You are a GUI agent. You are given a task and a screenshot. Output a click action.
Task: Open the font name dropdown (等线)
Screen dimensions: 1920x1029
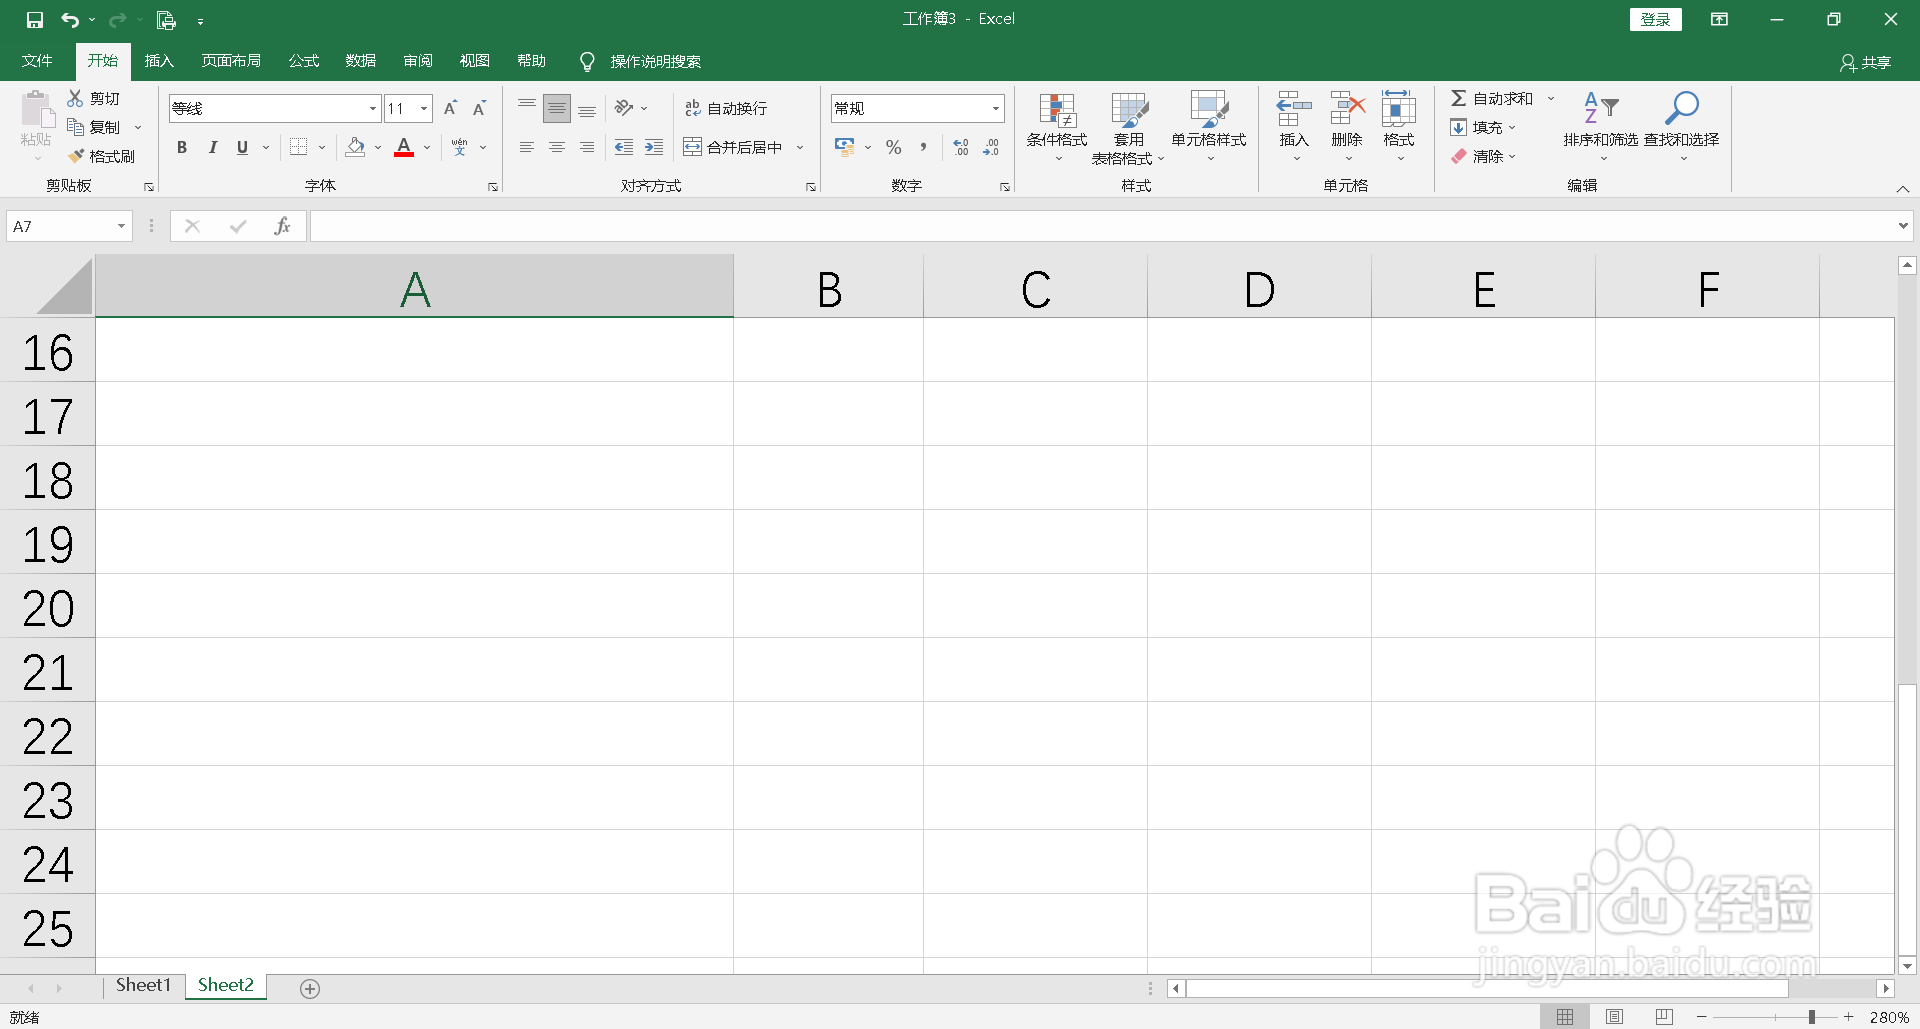372,108
